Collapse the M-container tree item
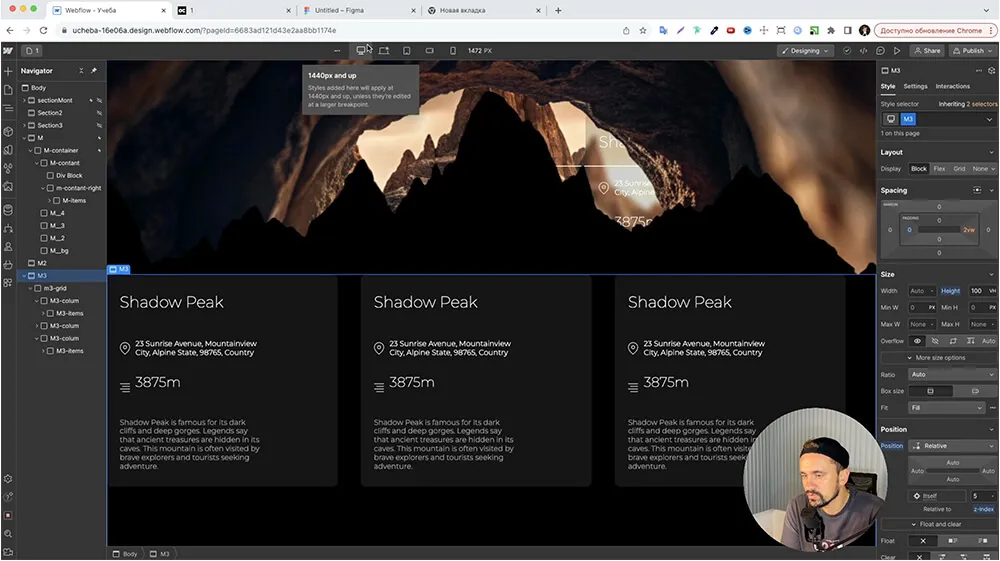Viewport: 1000px width, 561px height. click(x=31, y=150)
